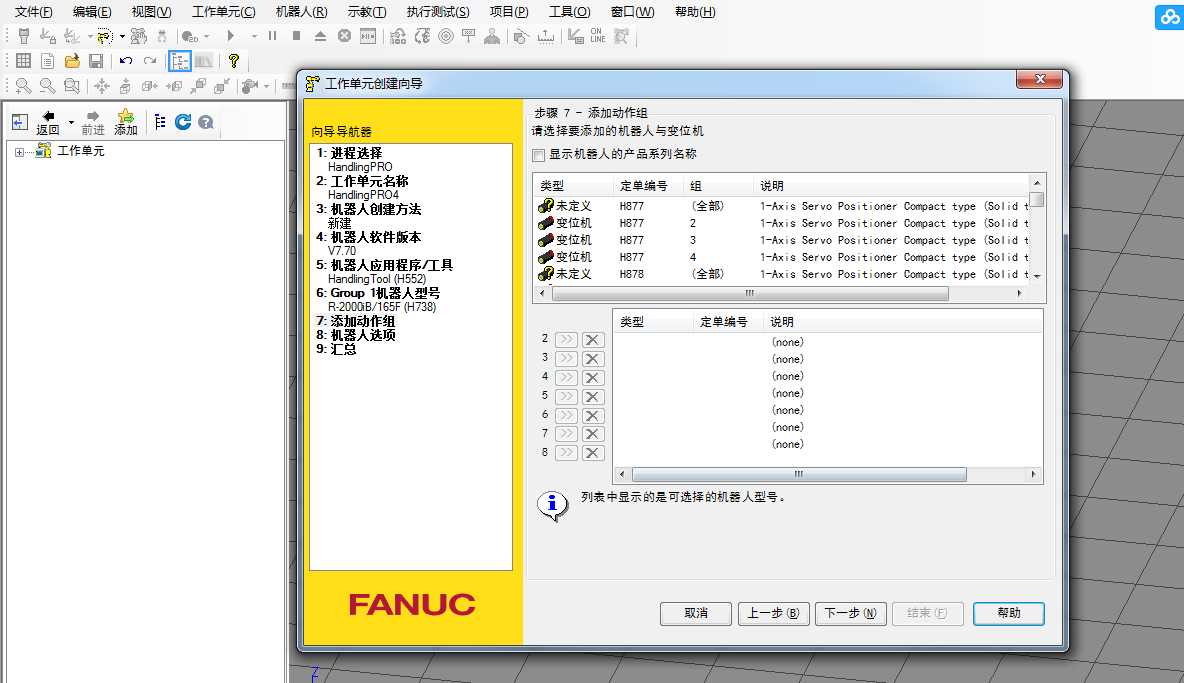Click the yellow robot selection icon
The image size is (1184, 683).
click(x=104, y=36)
